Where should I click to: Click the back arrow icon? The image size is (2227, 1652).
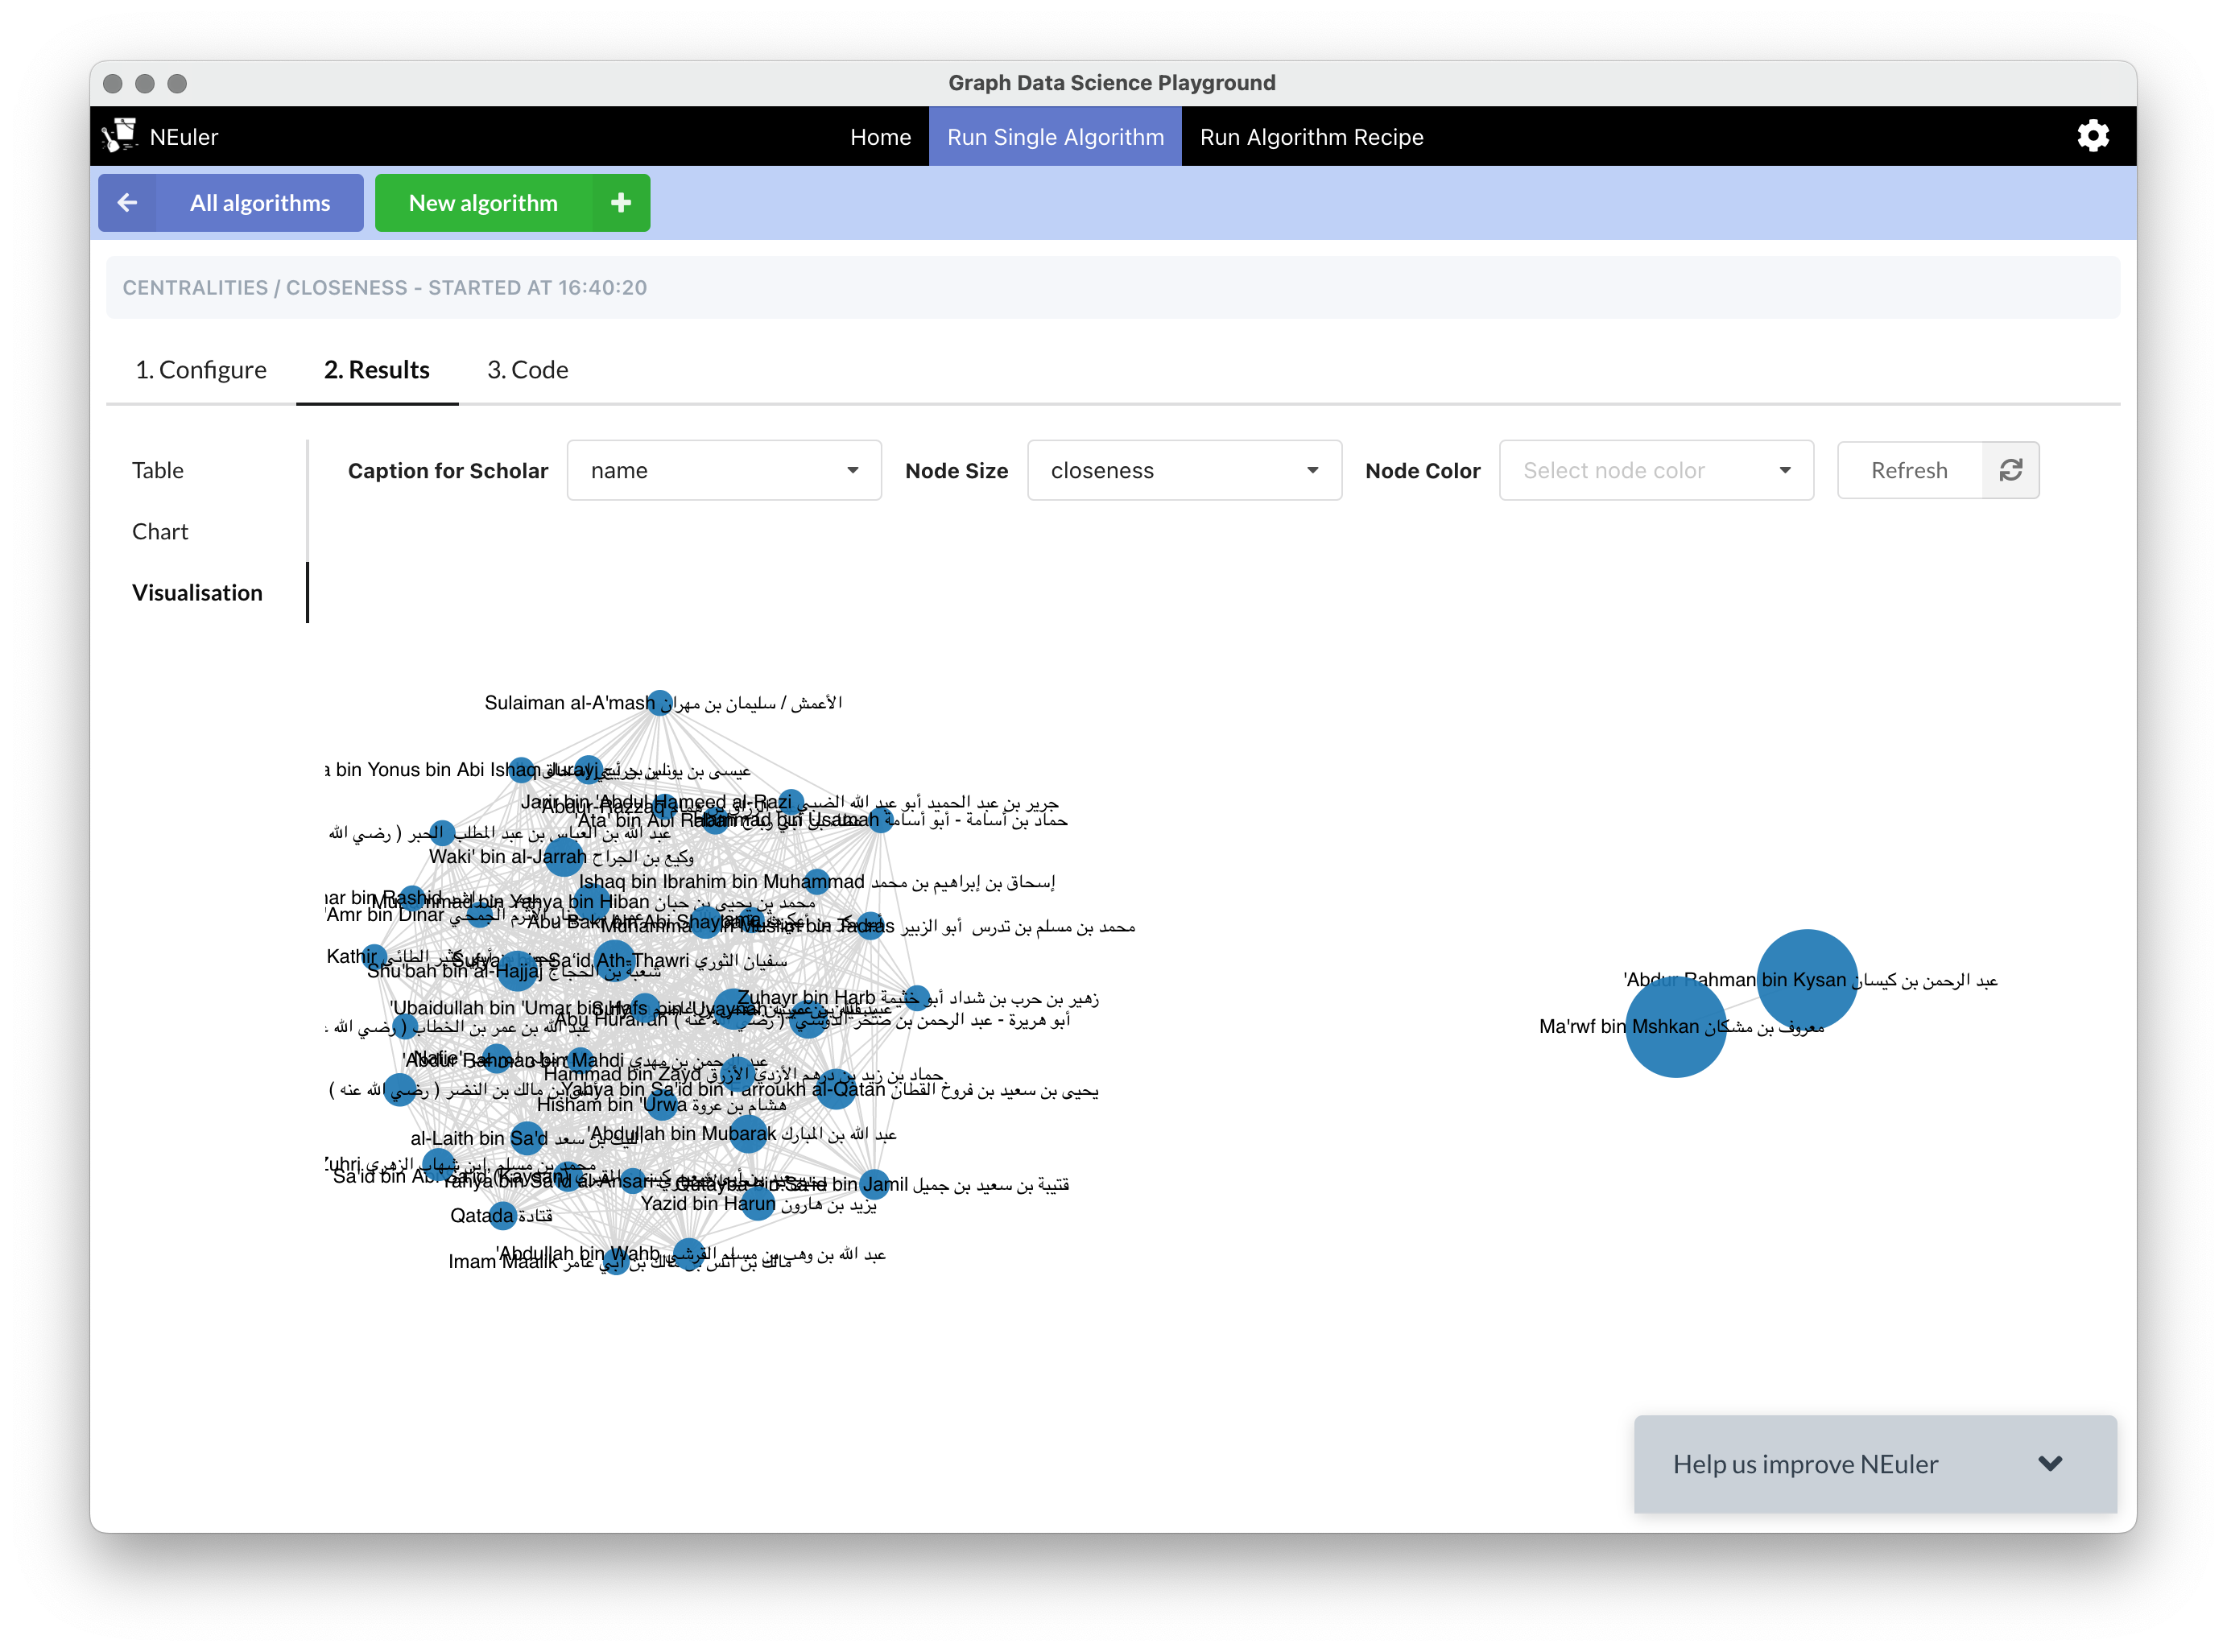(x=127, y=203)
